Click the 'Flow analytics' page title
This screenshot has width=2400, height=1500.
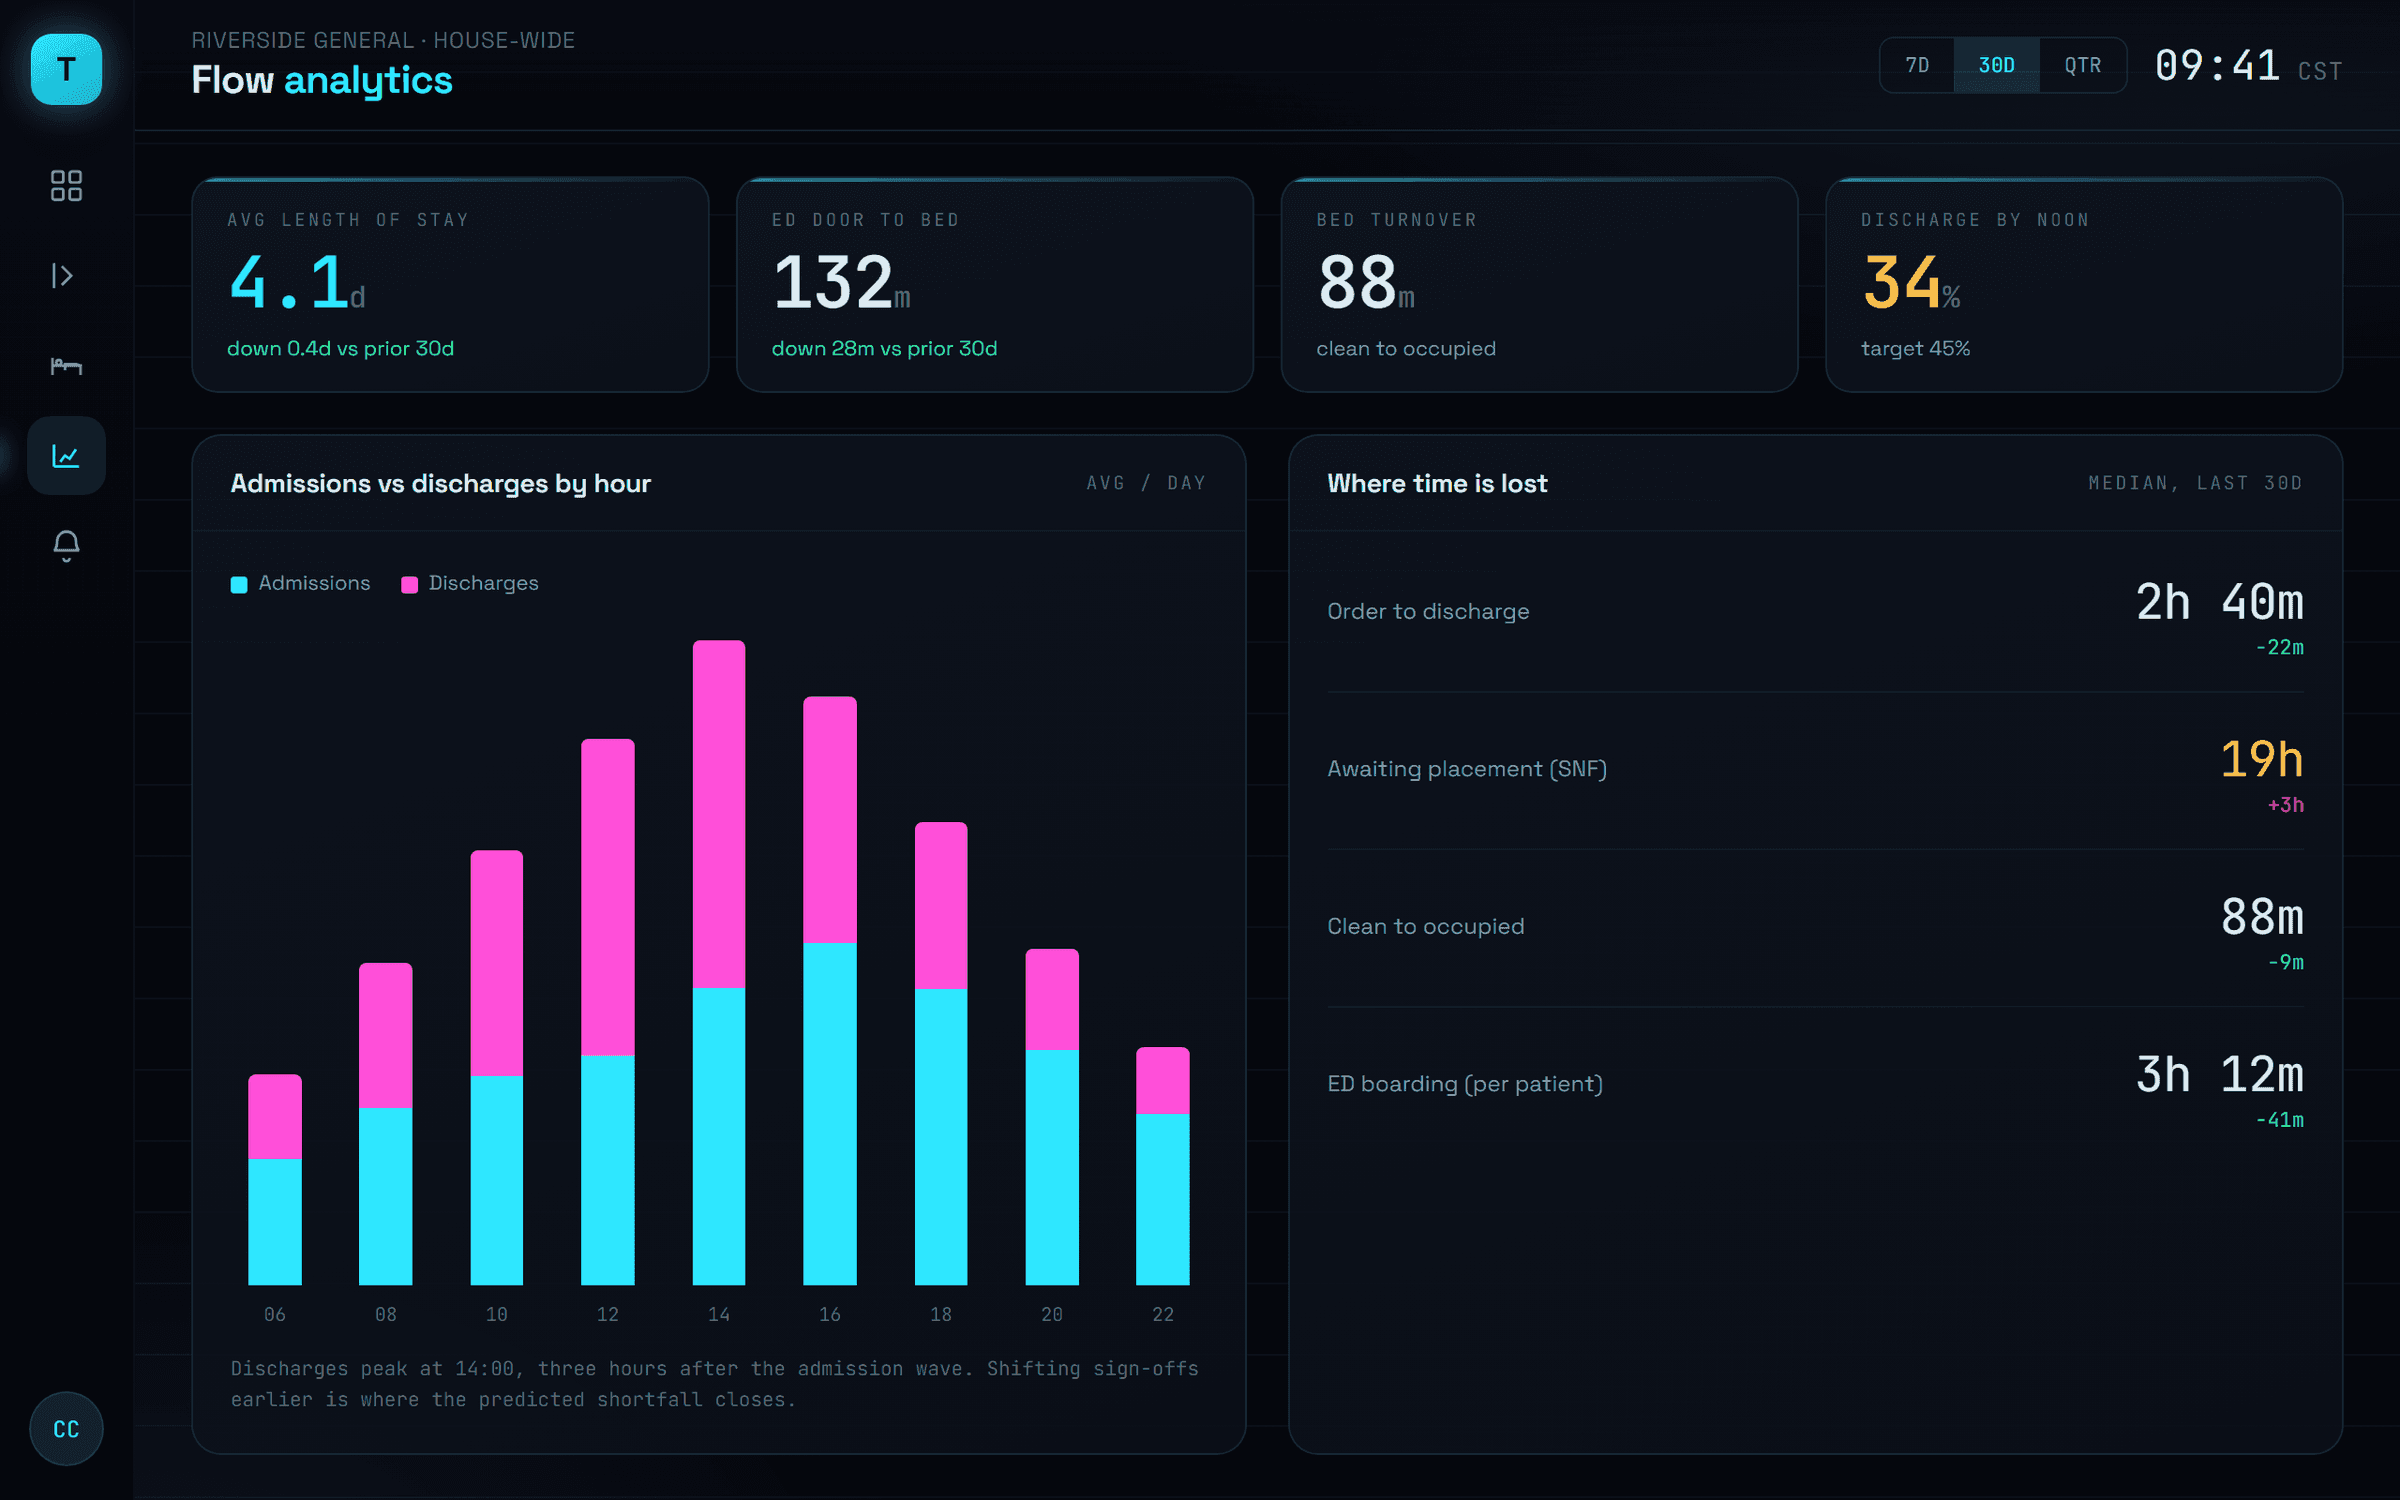[322, 80]
